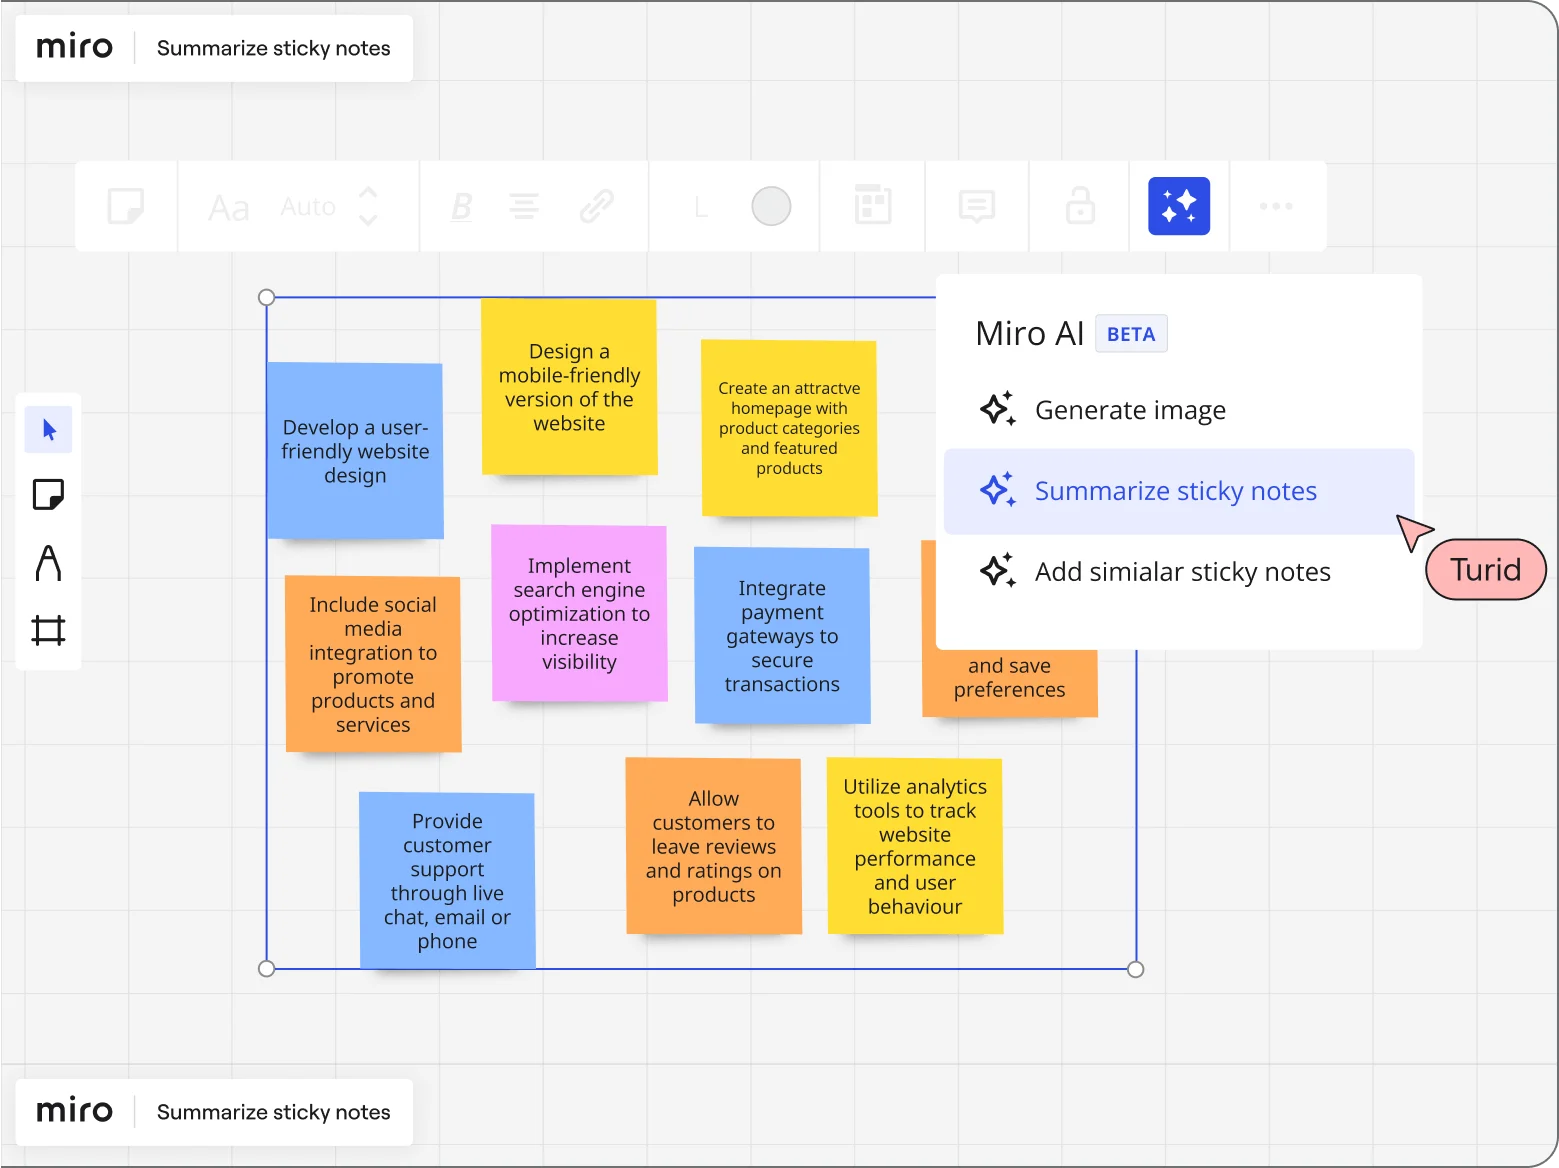Click the miro logo at bottom left
Image resolution: width=1559 pixels, height=1168 pixels.
click(x=75, y=1112)
